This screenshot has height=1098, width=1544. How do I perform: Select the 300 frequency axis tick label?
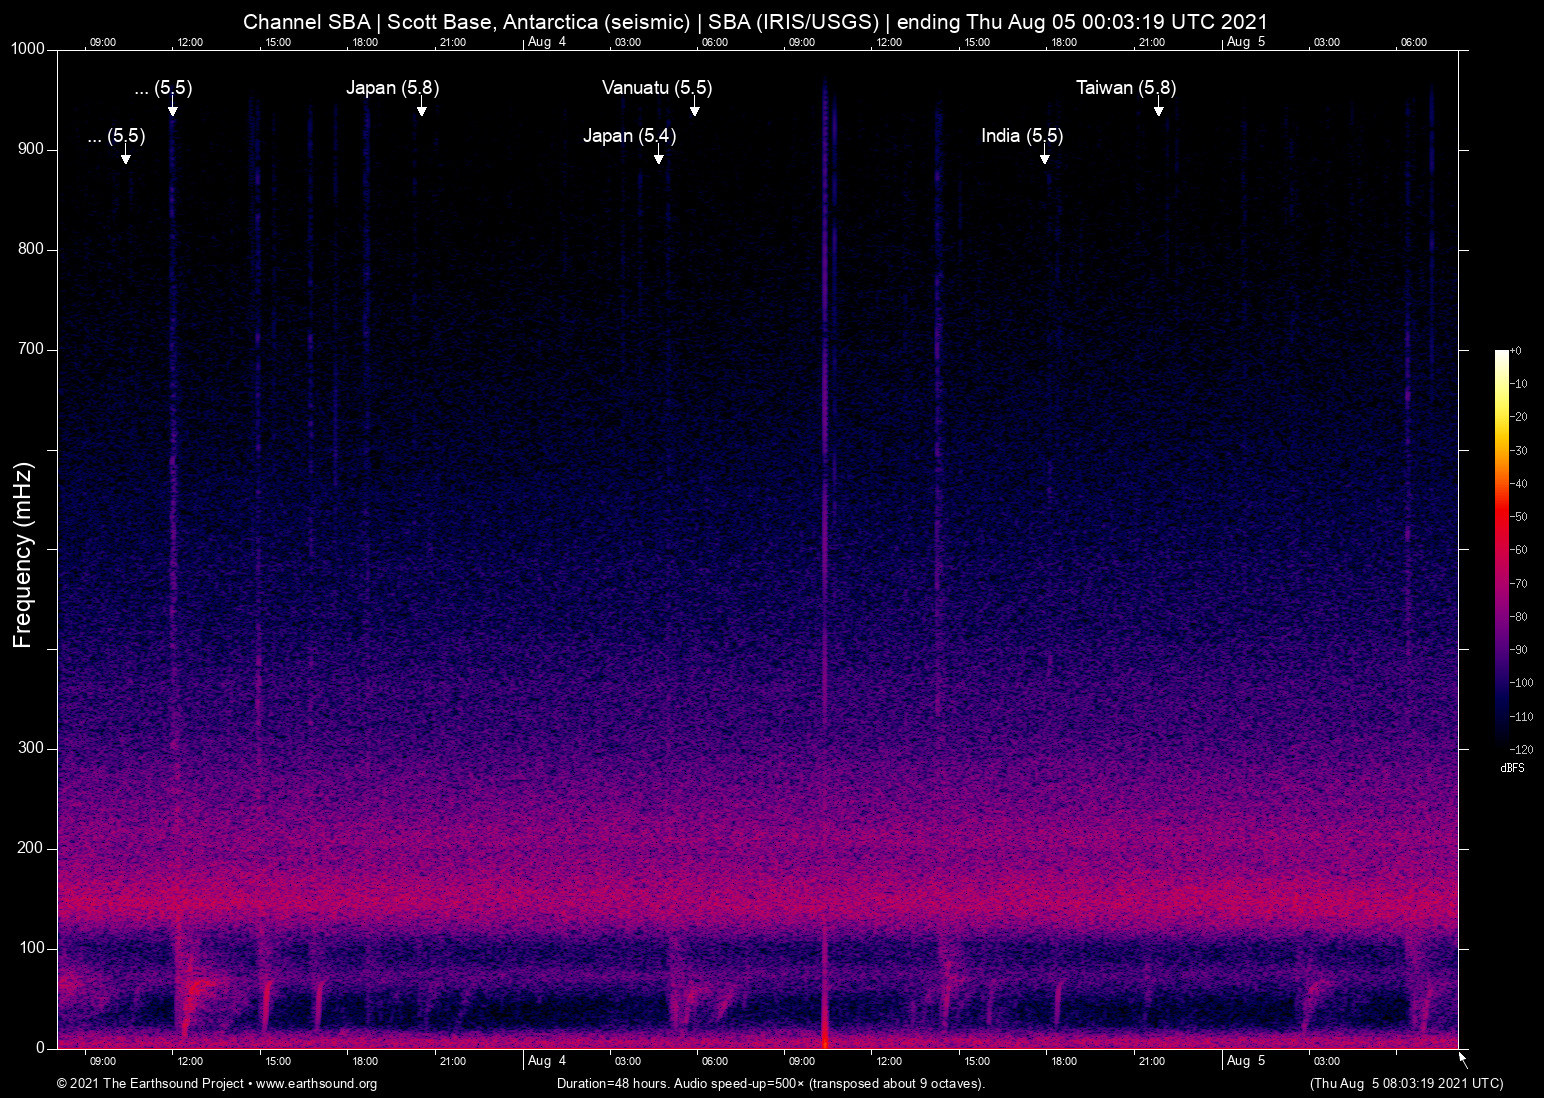tap(31, 748)
